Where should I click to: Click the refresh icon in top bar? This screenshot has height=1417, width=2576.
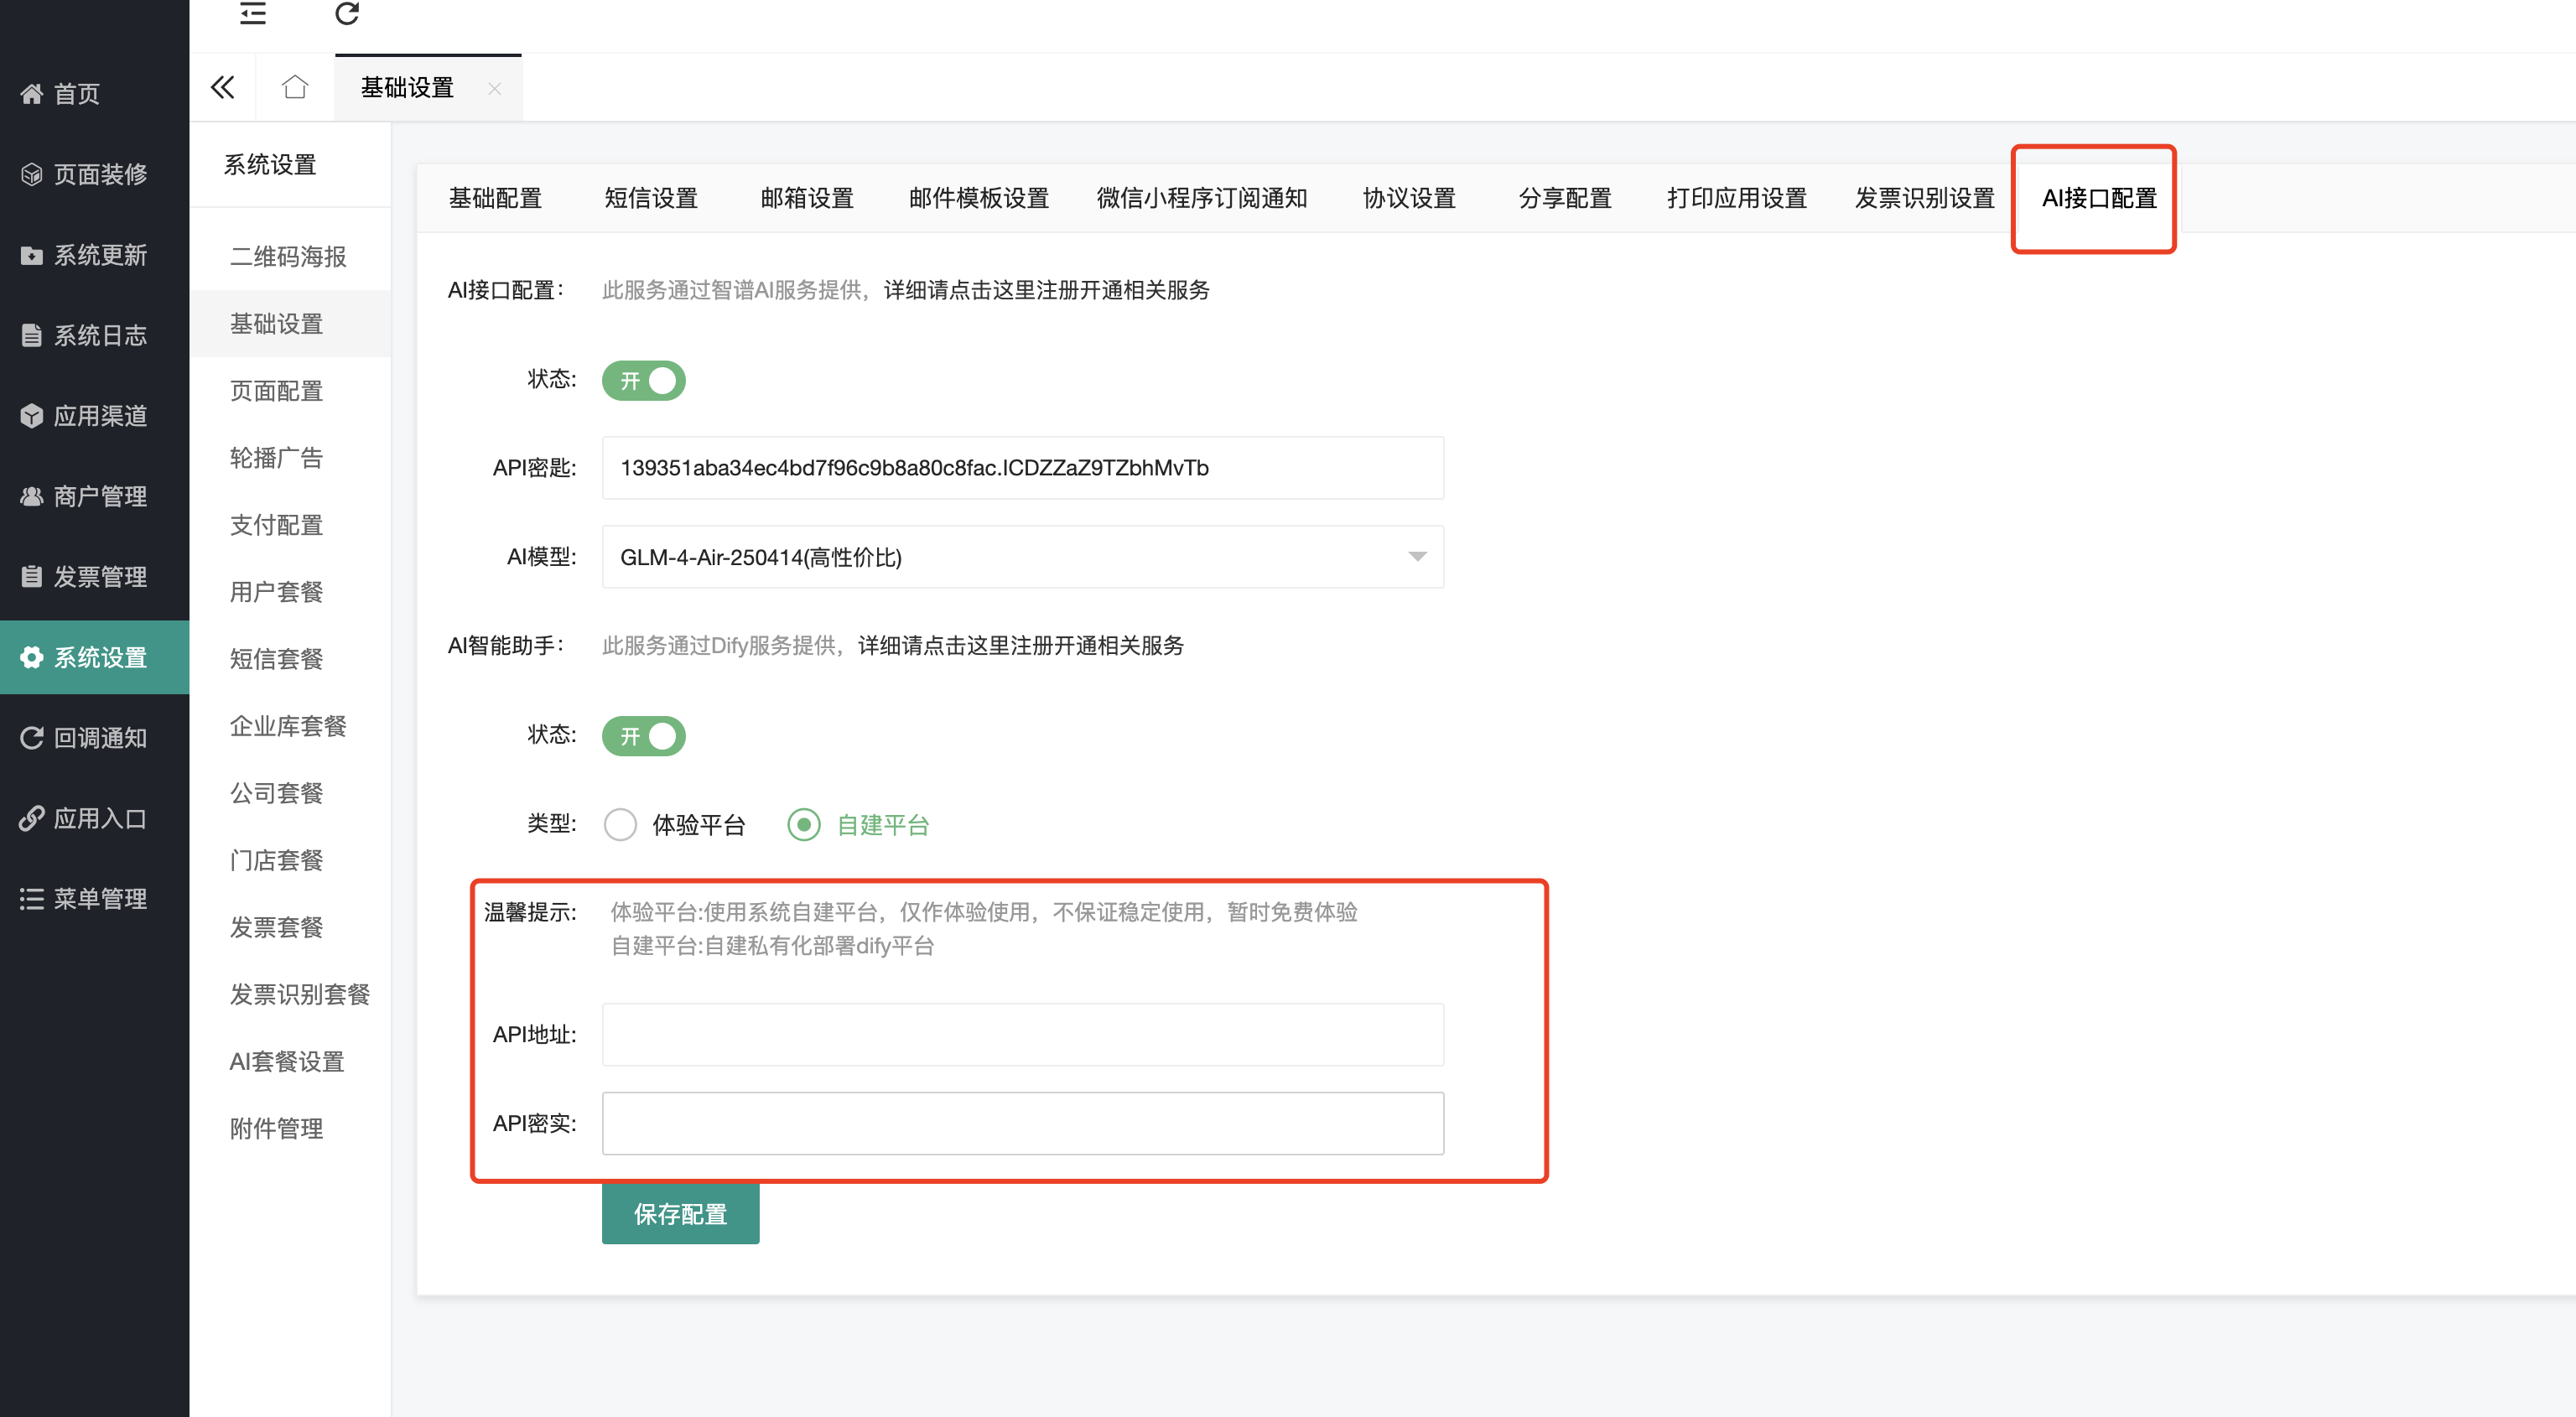pos(346,14)
